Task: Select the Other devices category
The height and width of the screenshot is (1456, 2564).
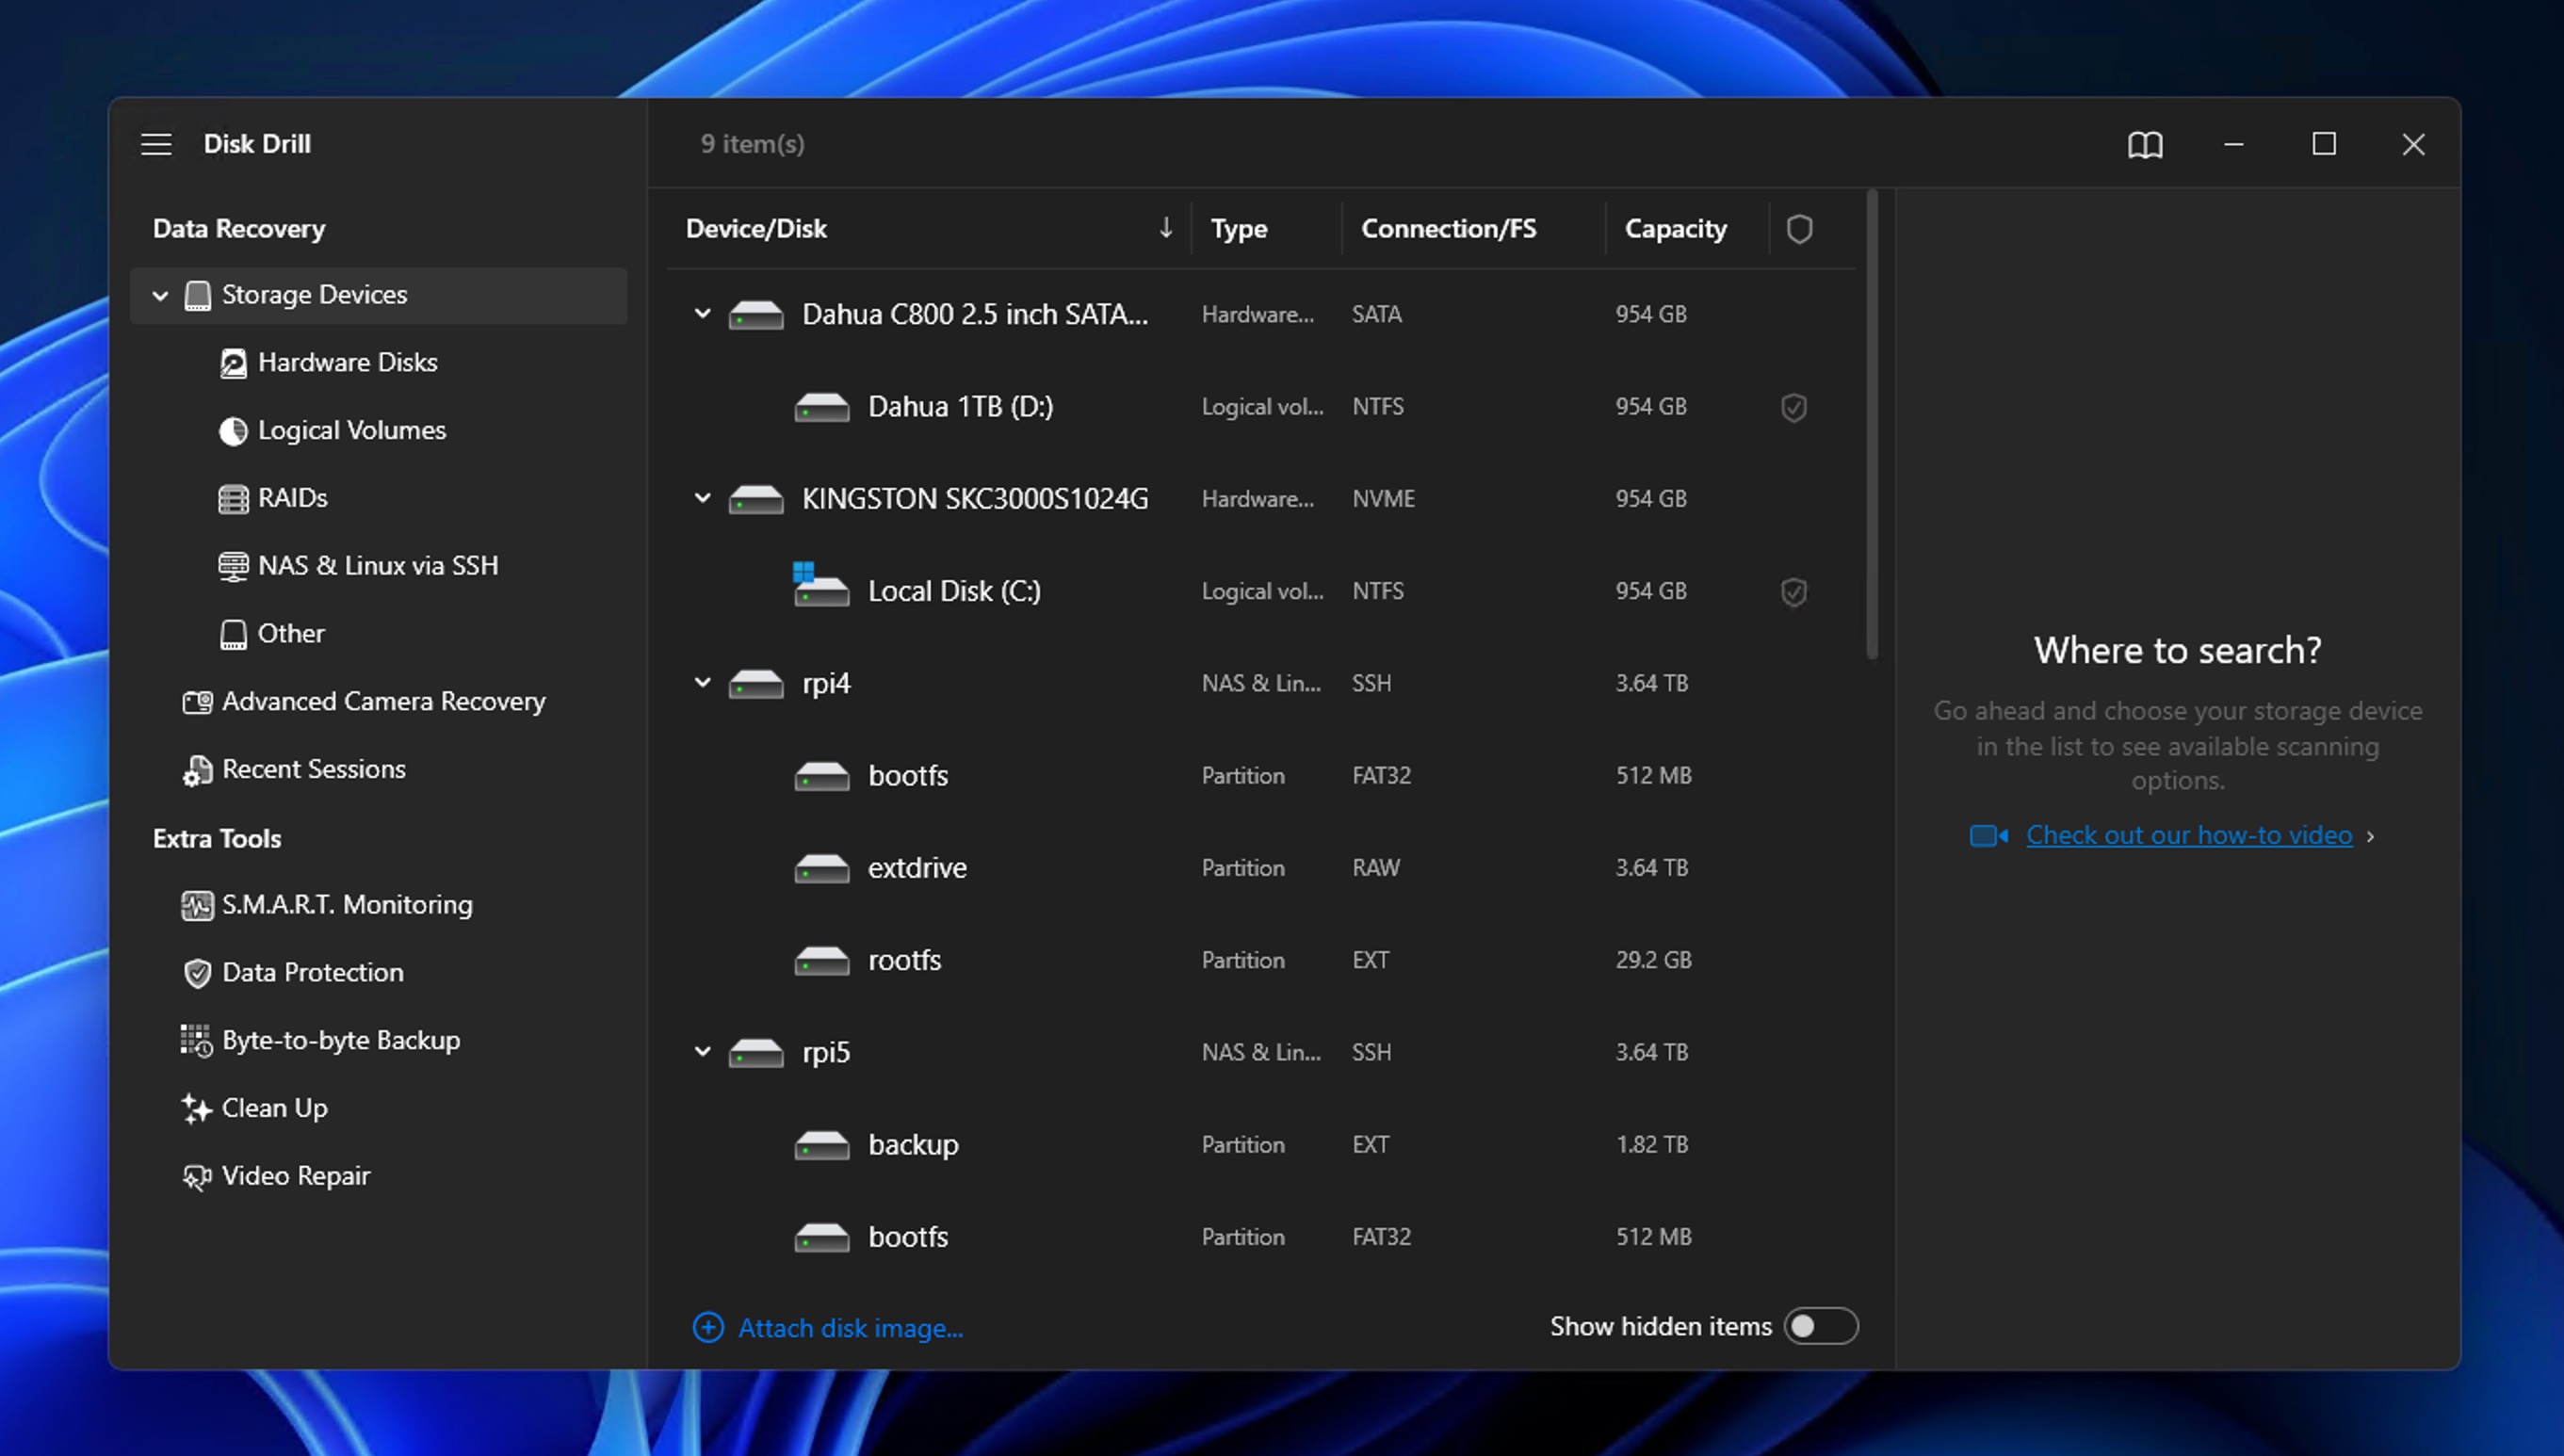Action: [290, 634]
